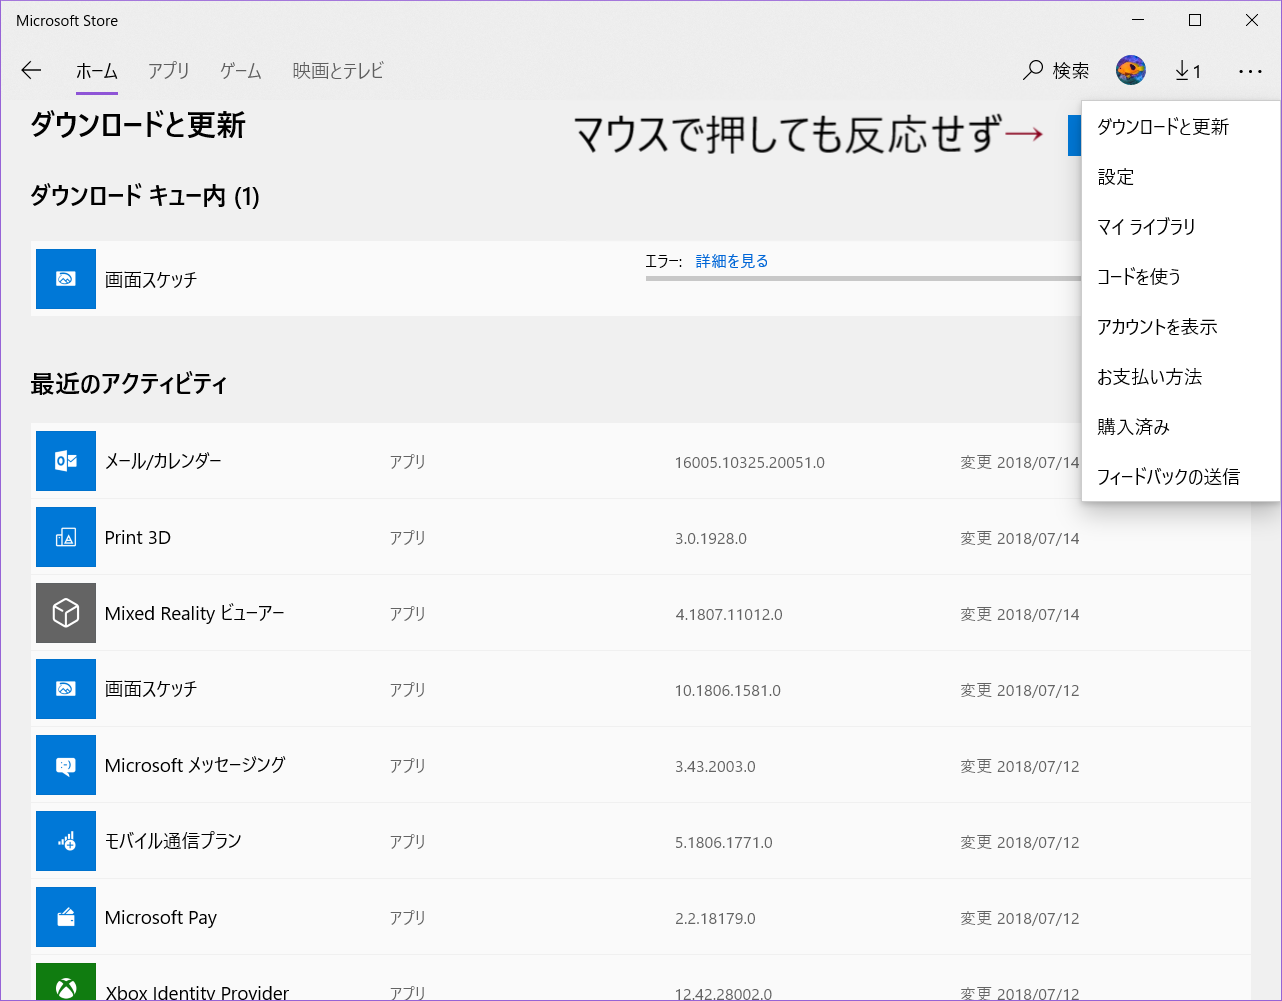Click 画面スケッチ name in download queue

(x=151, y=280)
